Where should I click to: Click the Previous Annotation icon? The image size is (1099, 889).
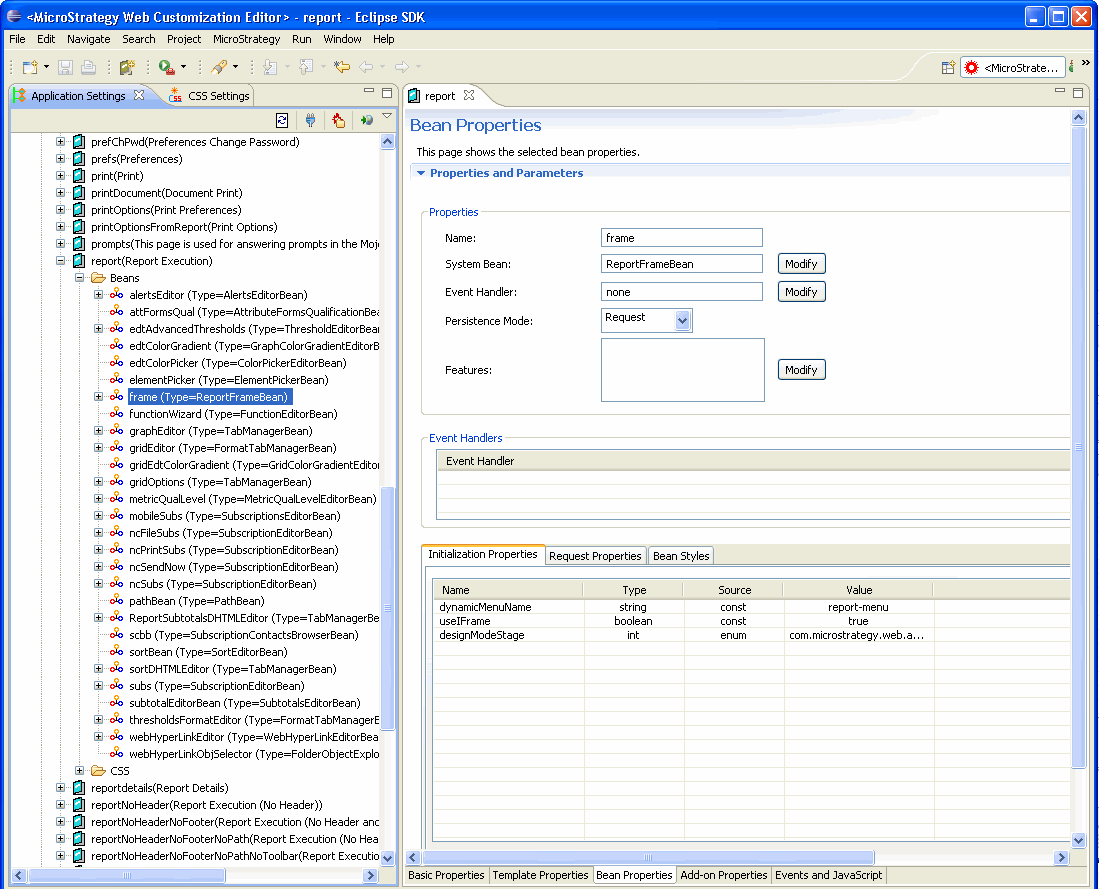click(x=306, y=67)
